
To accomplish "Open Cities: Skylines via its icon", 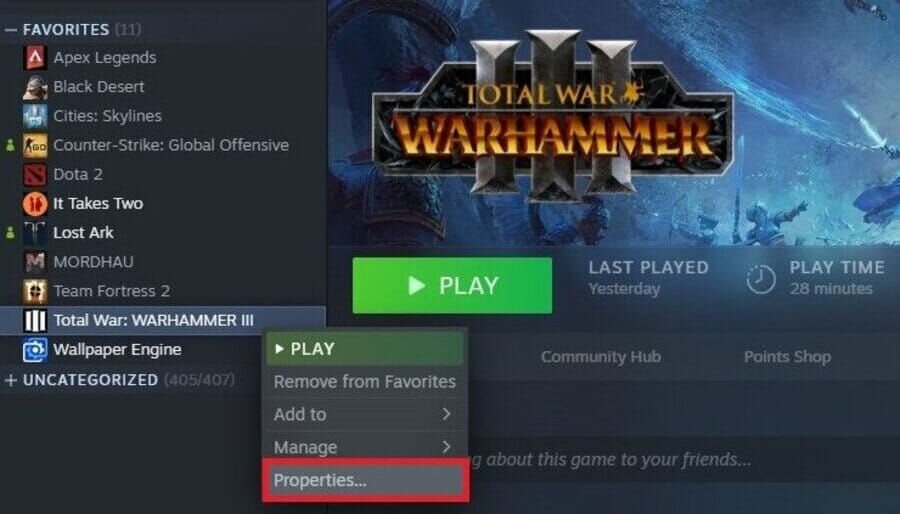I will click(x=35, y=116).
